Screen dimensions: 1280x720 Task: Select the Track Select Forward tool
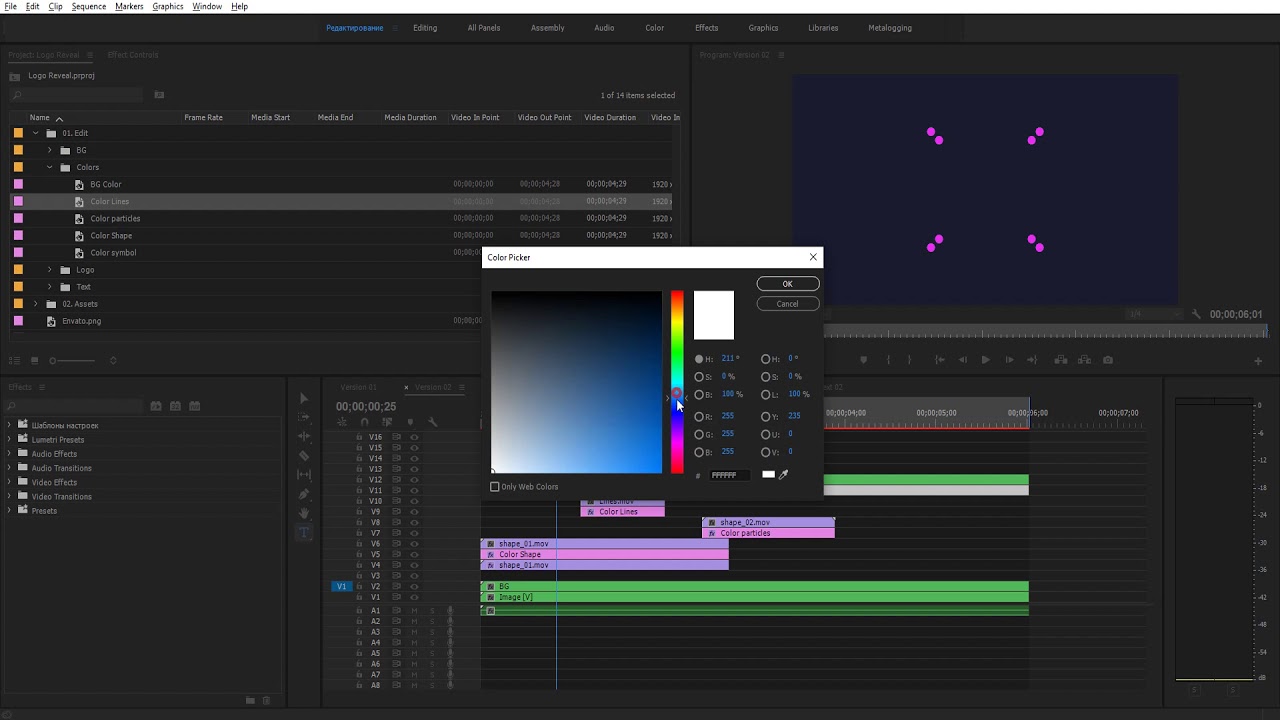tap(304, 417)
